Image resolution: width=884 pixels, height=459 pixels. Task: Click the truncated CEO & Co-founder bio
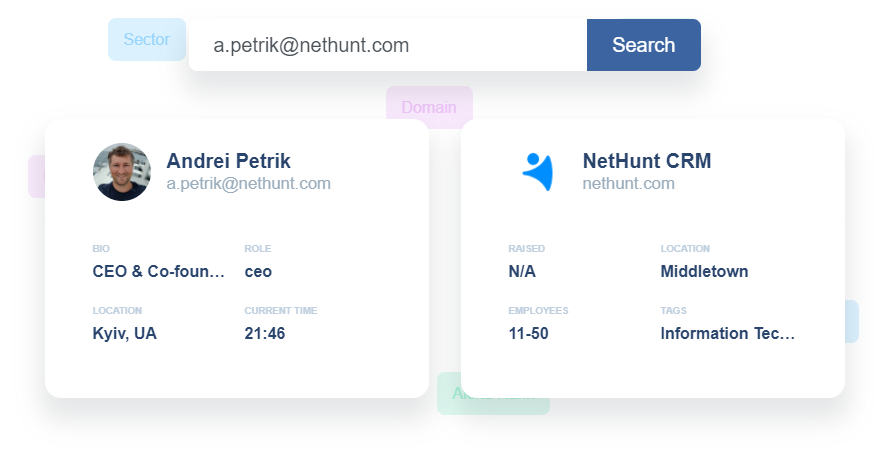[158, 272]
